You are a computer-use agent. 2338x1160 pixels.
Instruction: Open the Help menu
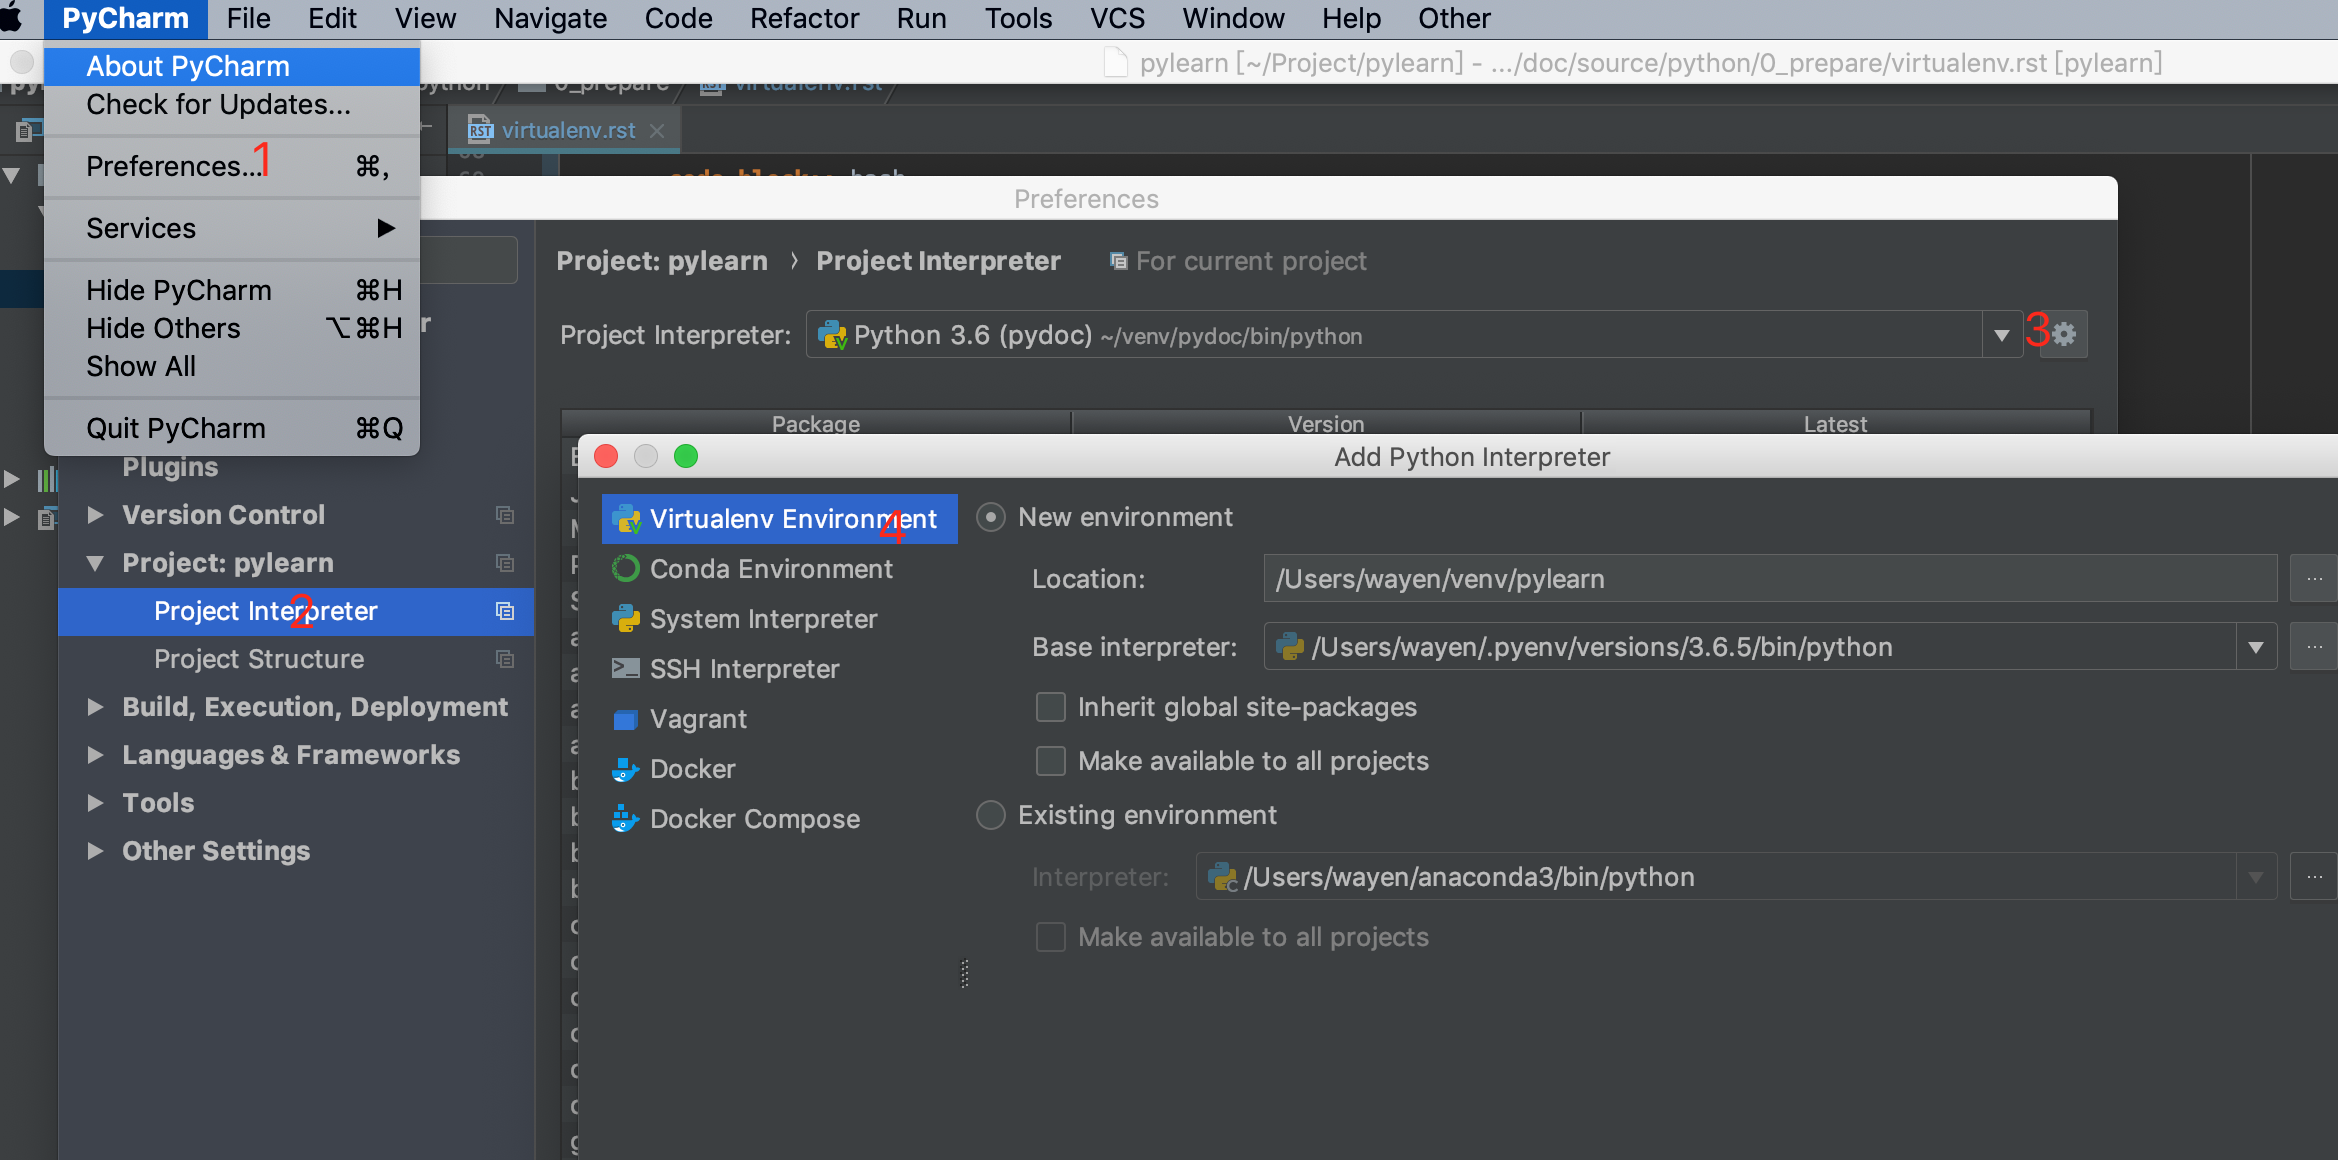(x=1351, y=18)
